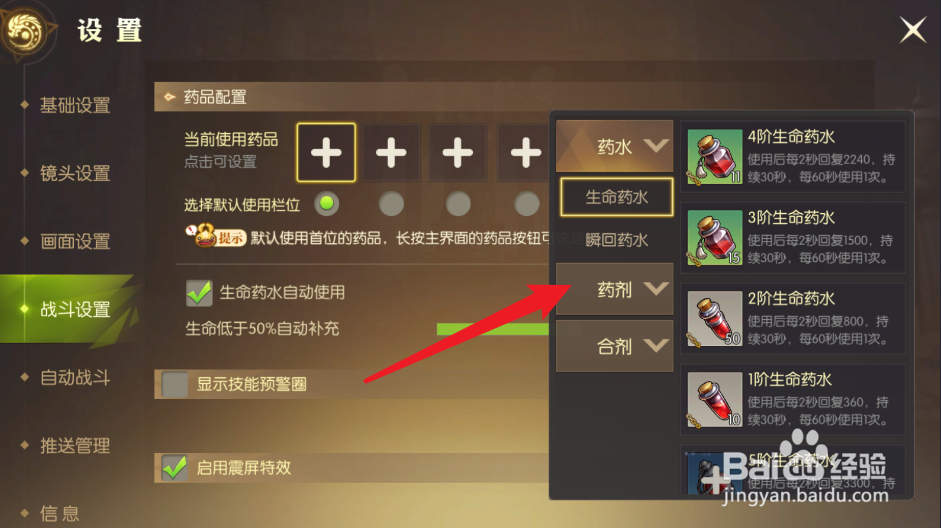Expand the 药剂 category dropdown

[615, 289]
